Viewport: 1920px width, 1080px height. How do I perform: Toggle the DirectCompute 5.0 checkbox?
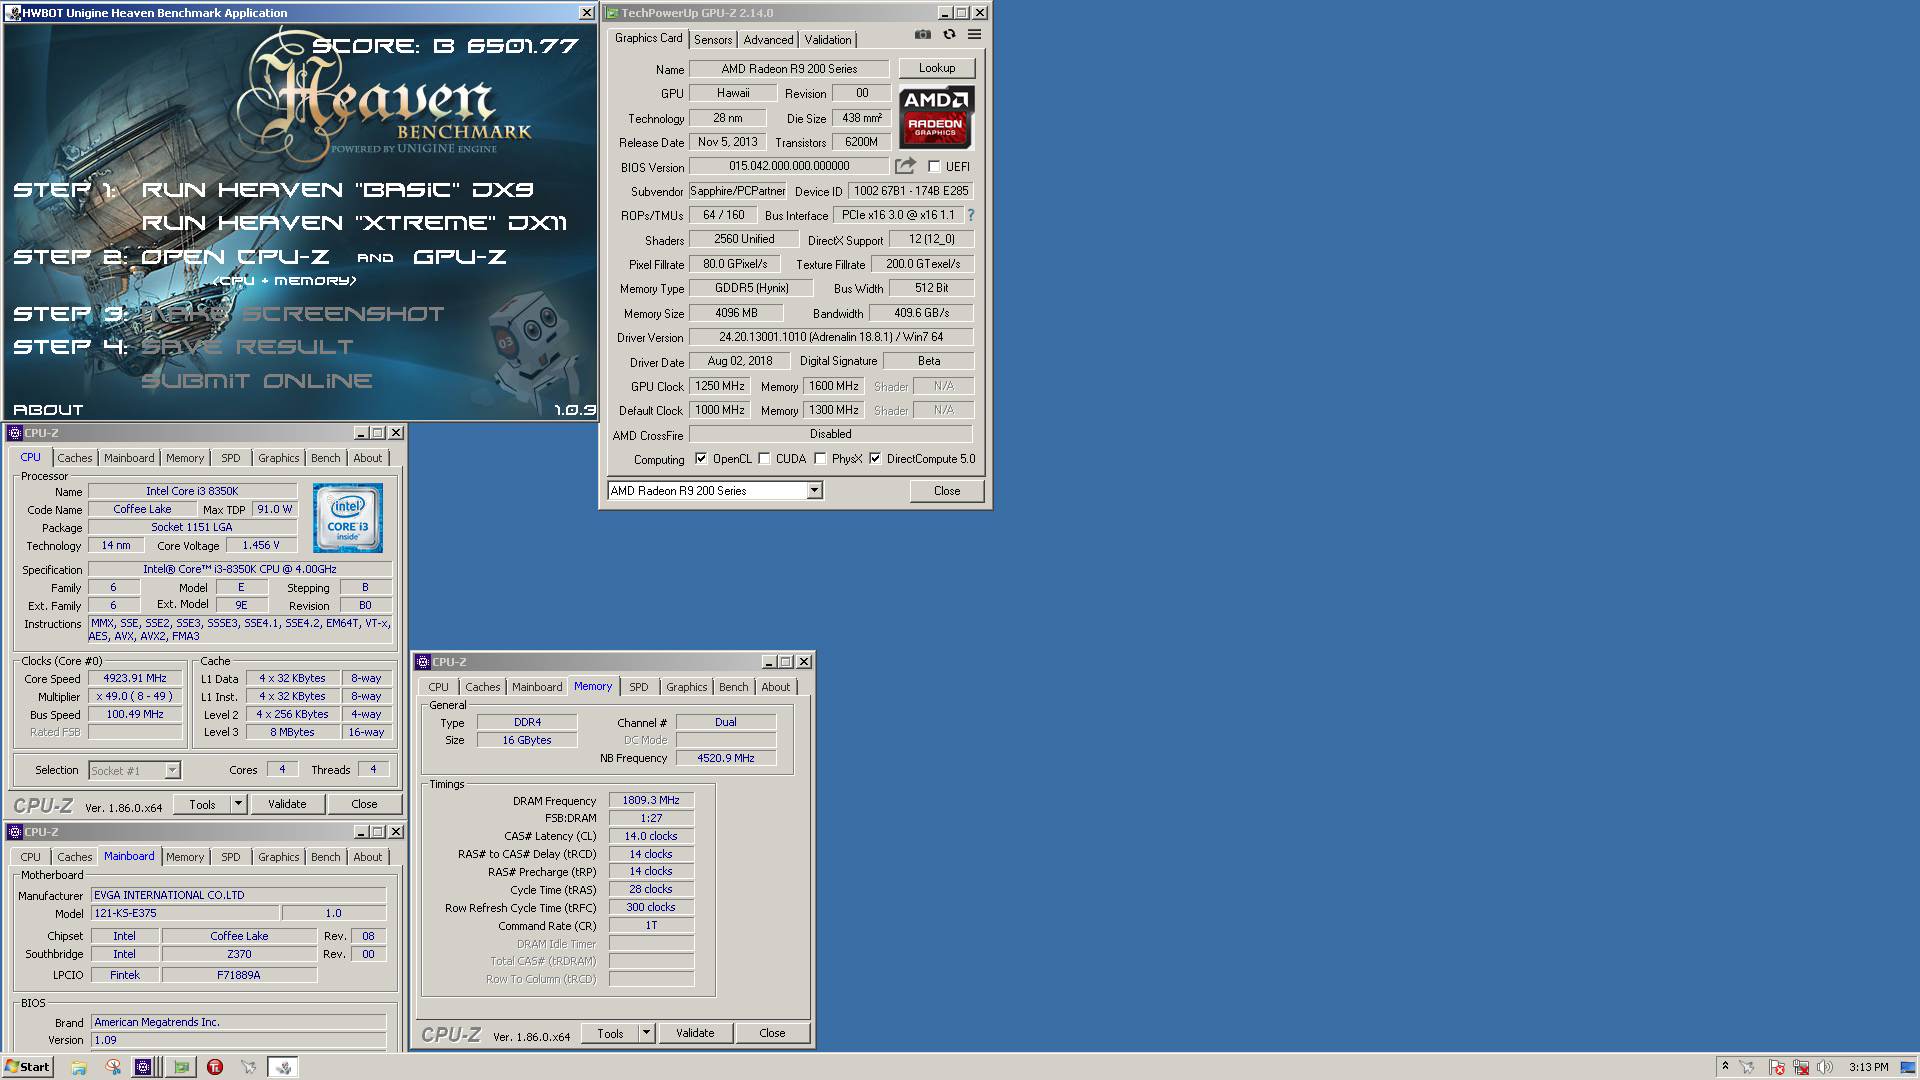[875, 459]
